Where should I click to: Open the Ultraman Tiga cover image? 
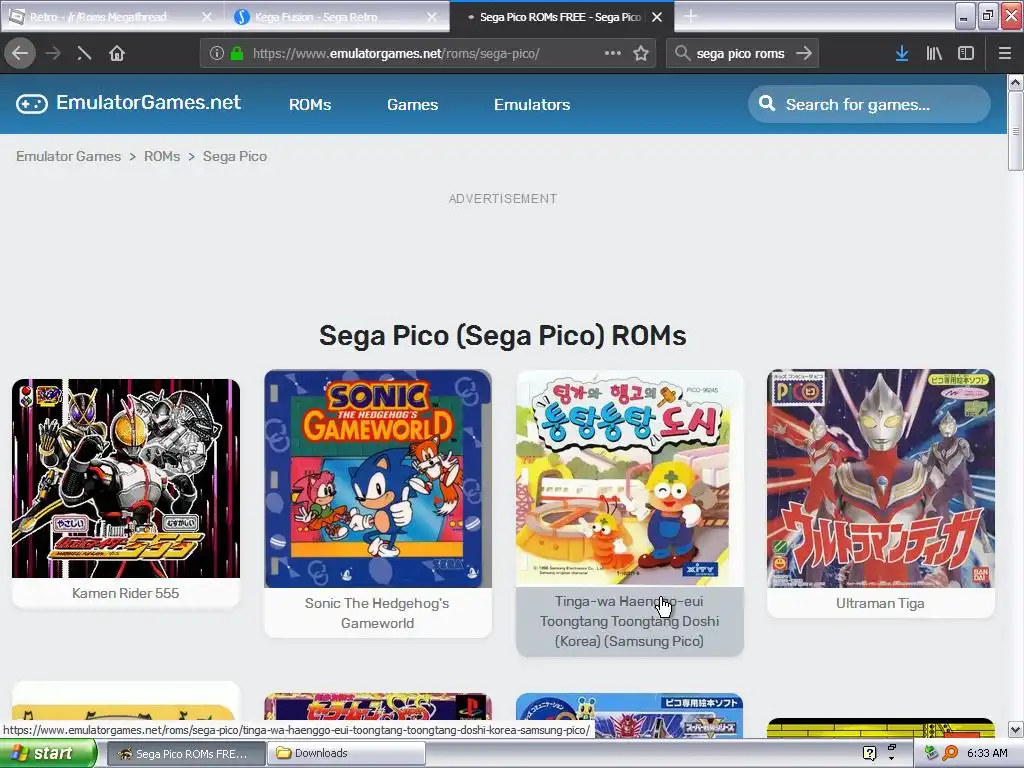tap(880, 479)
